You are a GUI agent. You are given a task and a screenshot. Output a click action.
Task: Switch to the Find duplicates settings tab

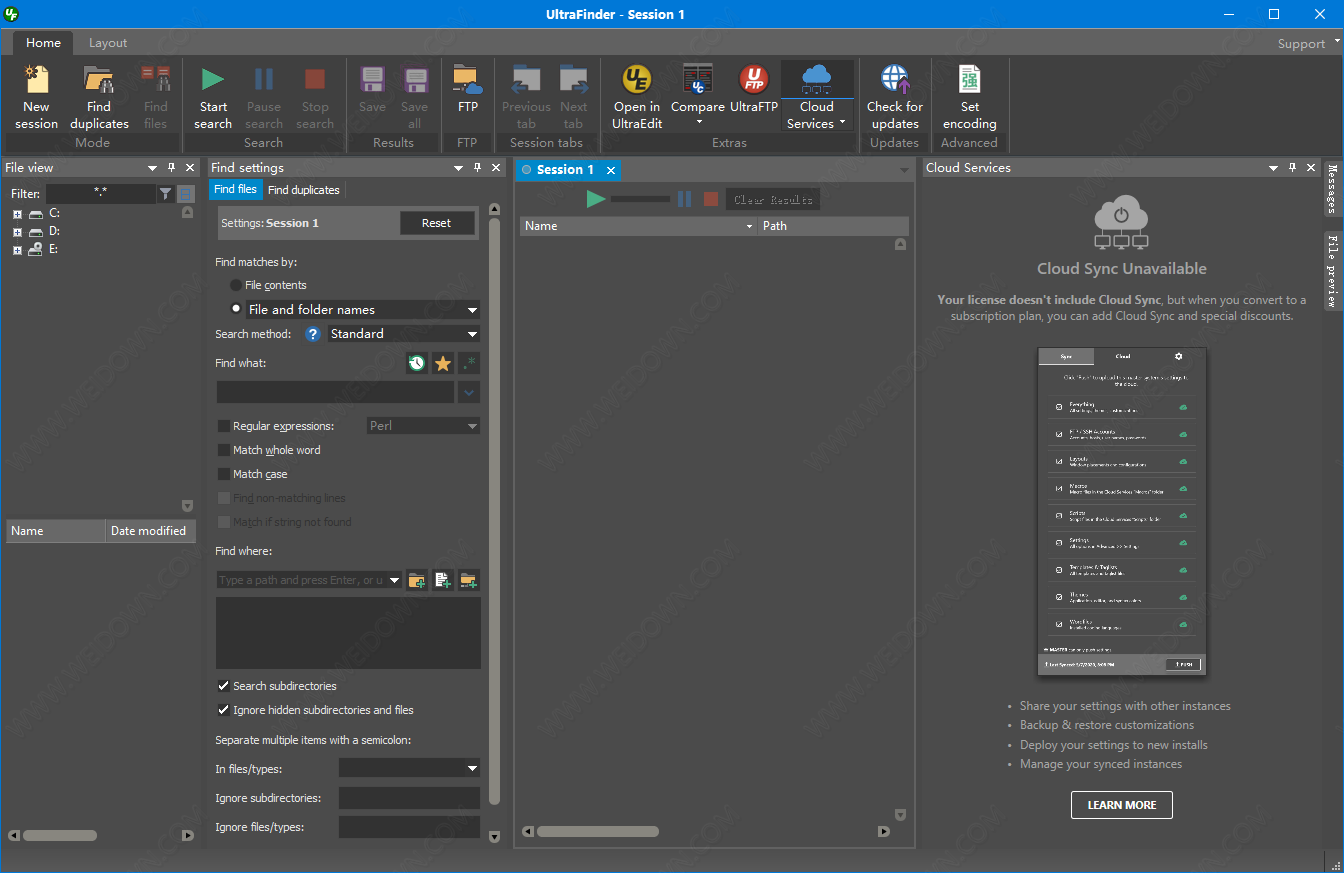(304, 190)
